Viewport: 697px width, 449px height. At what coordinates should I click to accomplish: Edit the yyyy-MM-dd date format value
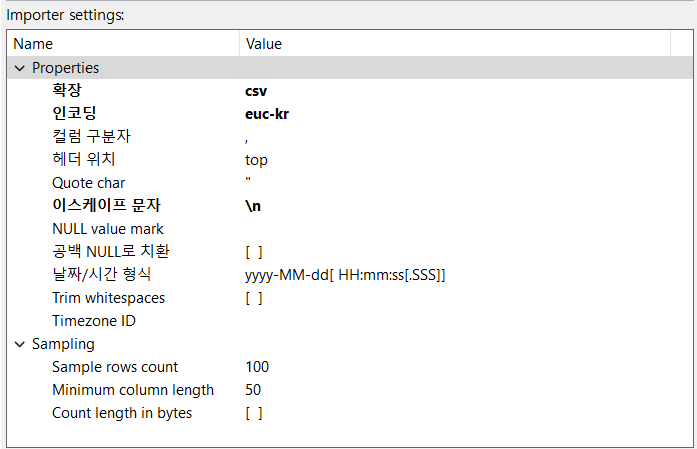(345, 275)
